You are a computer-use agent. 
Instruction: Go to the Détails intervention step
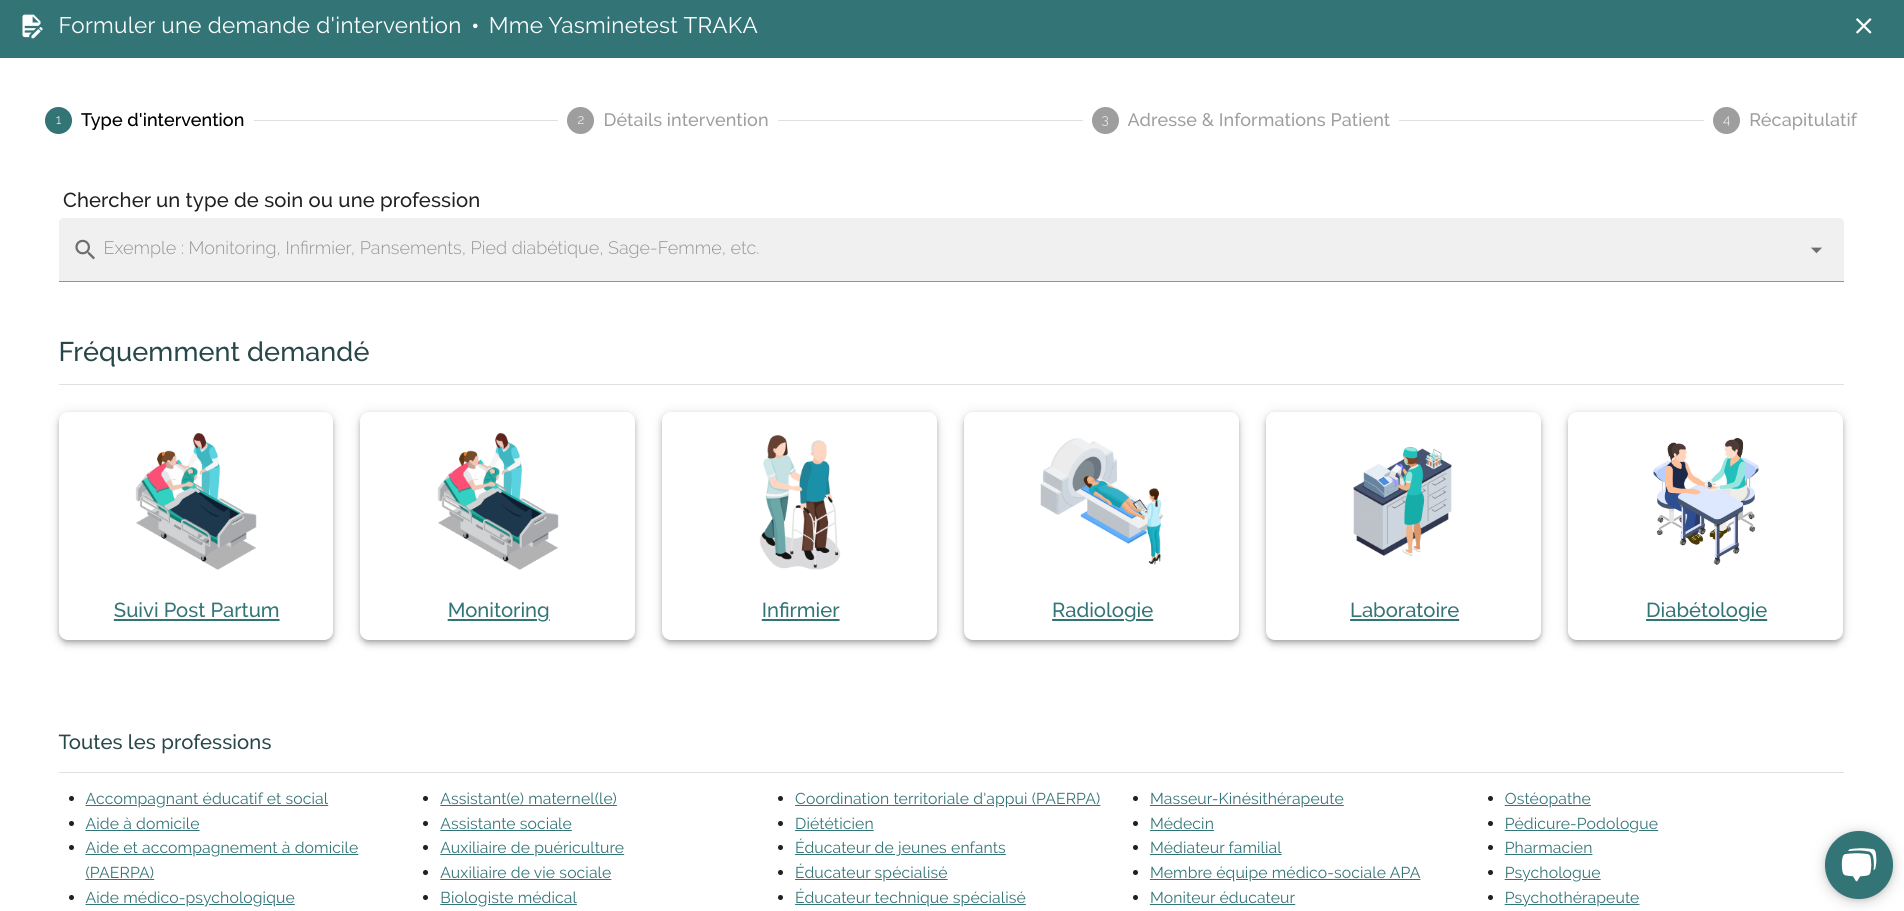685,120
